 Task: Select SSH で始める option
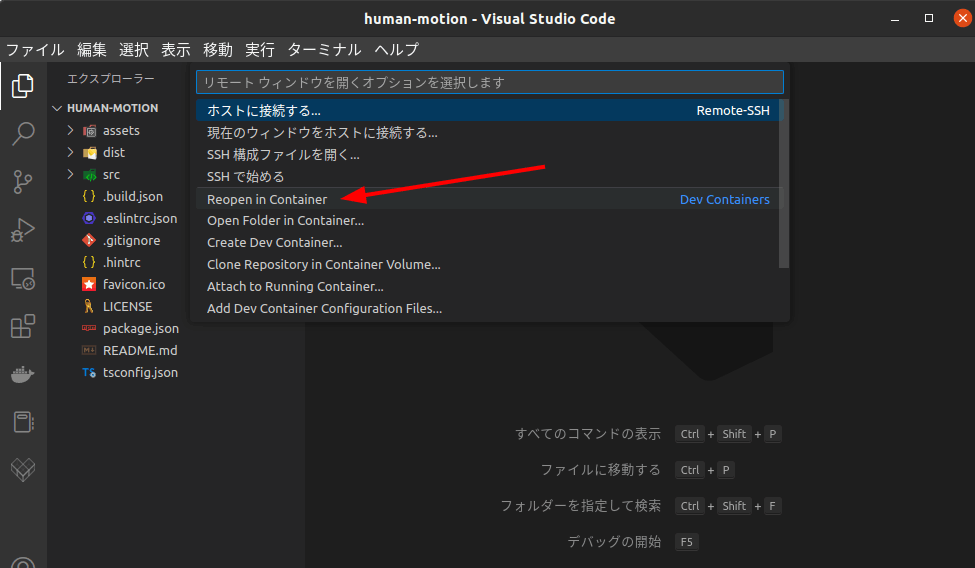[x=489, y=177]
